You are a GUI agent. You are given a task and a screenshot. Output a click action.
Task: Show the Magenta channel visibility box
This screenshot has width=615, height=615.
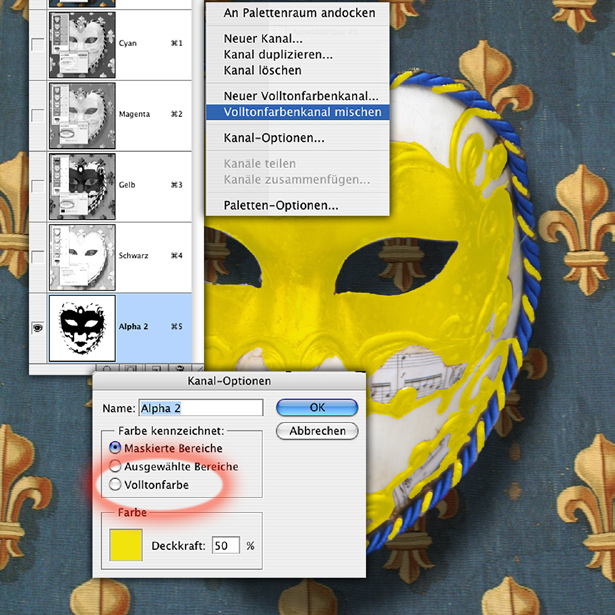38,115
